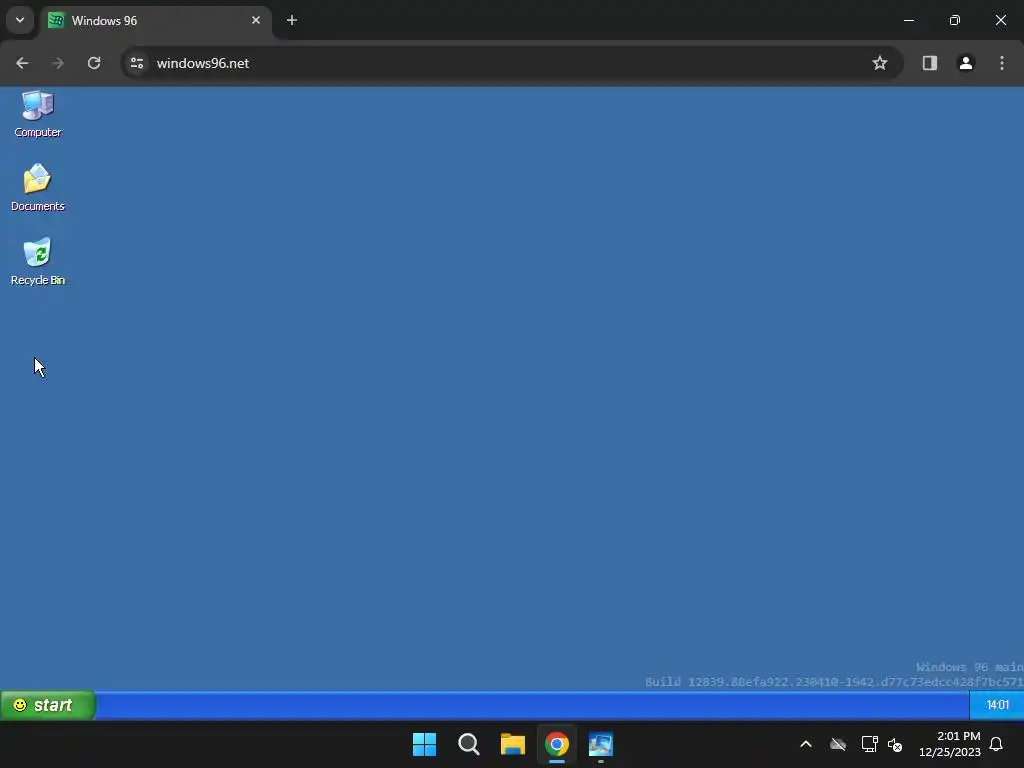Image resolution: width=1024 pixels, height=768 pixels.
Task: Open Windows taskbar search
Action: coord(469,744)
